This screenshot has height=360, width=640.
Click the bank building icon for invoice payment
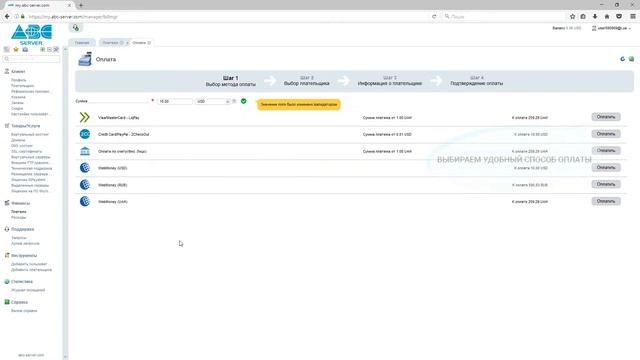(x=84, y=151)
